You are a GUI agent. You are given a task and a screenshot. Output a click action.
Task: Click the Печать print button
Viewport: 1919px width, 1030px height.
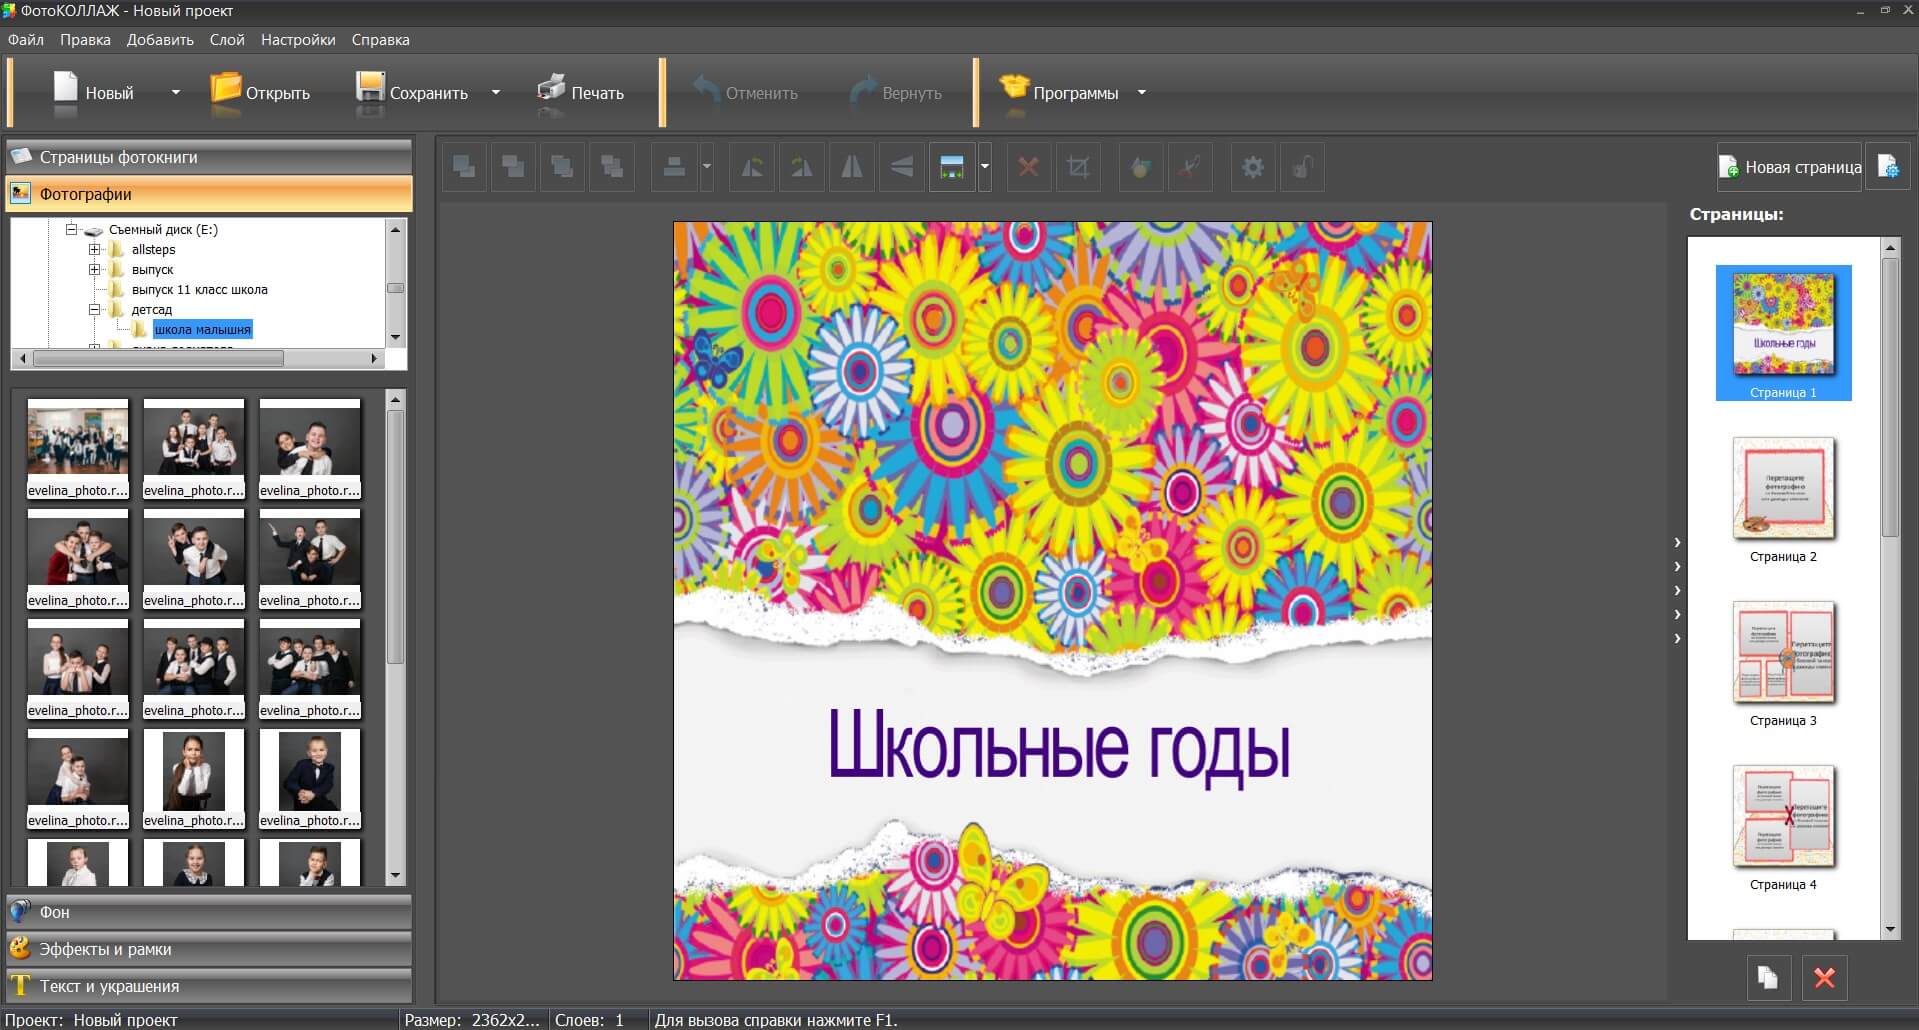(x=581, y=92)
